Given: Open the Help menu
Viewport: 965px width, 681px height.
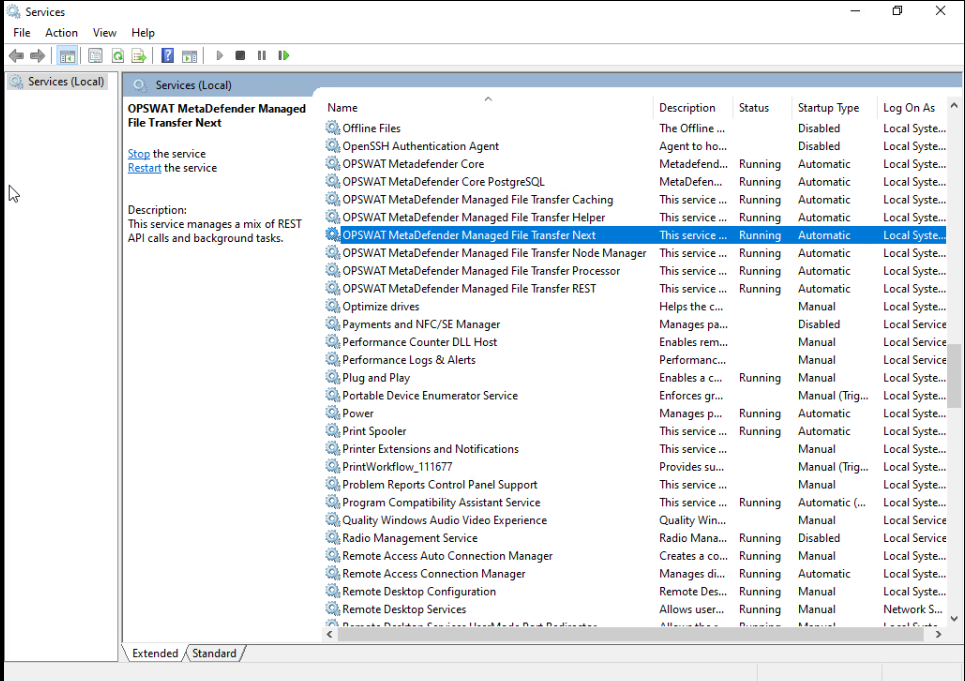Looking at the screenshot, I should point(143,33).
